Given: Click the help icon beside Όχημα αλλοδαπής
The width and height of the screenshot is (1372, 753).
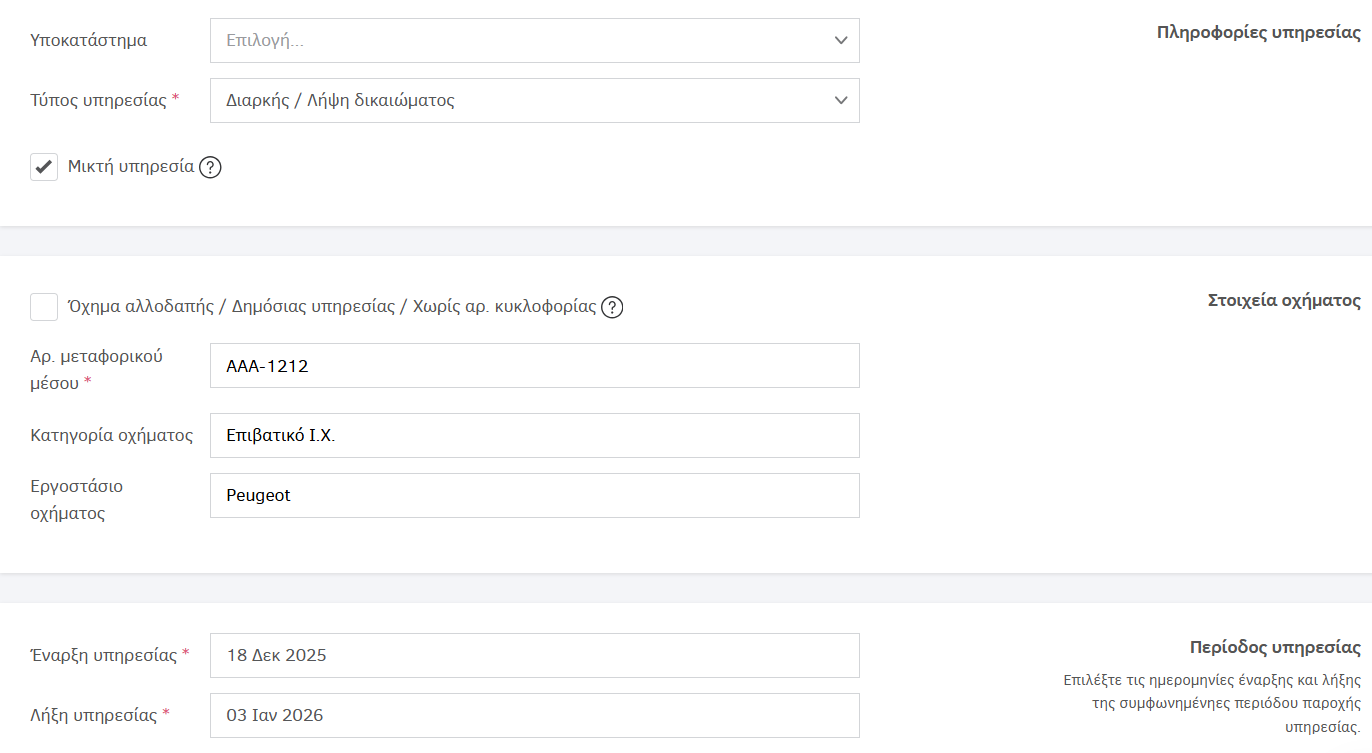Looking at the screenshot, I should 613,308.
